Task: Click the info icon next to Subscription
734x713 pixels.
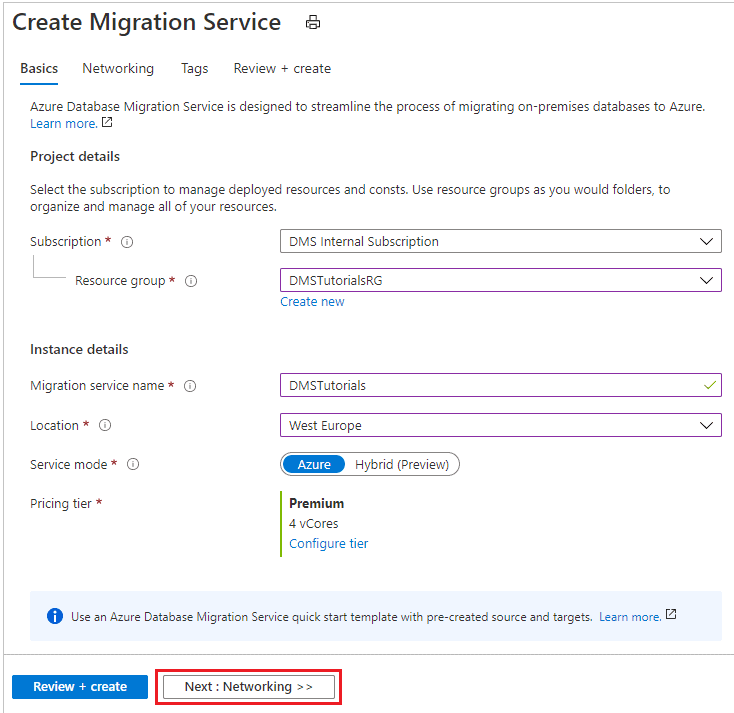Action: click(x=127, y=242)
